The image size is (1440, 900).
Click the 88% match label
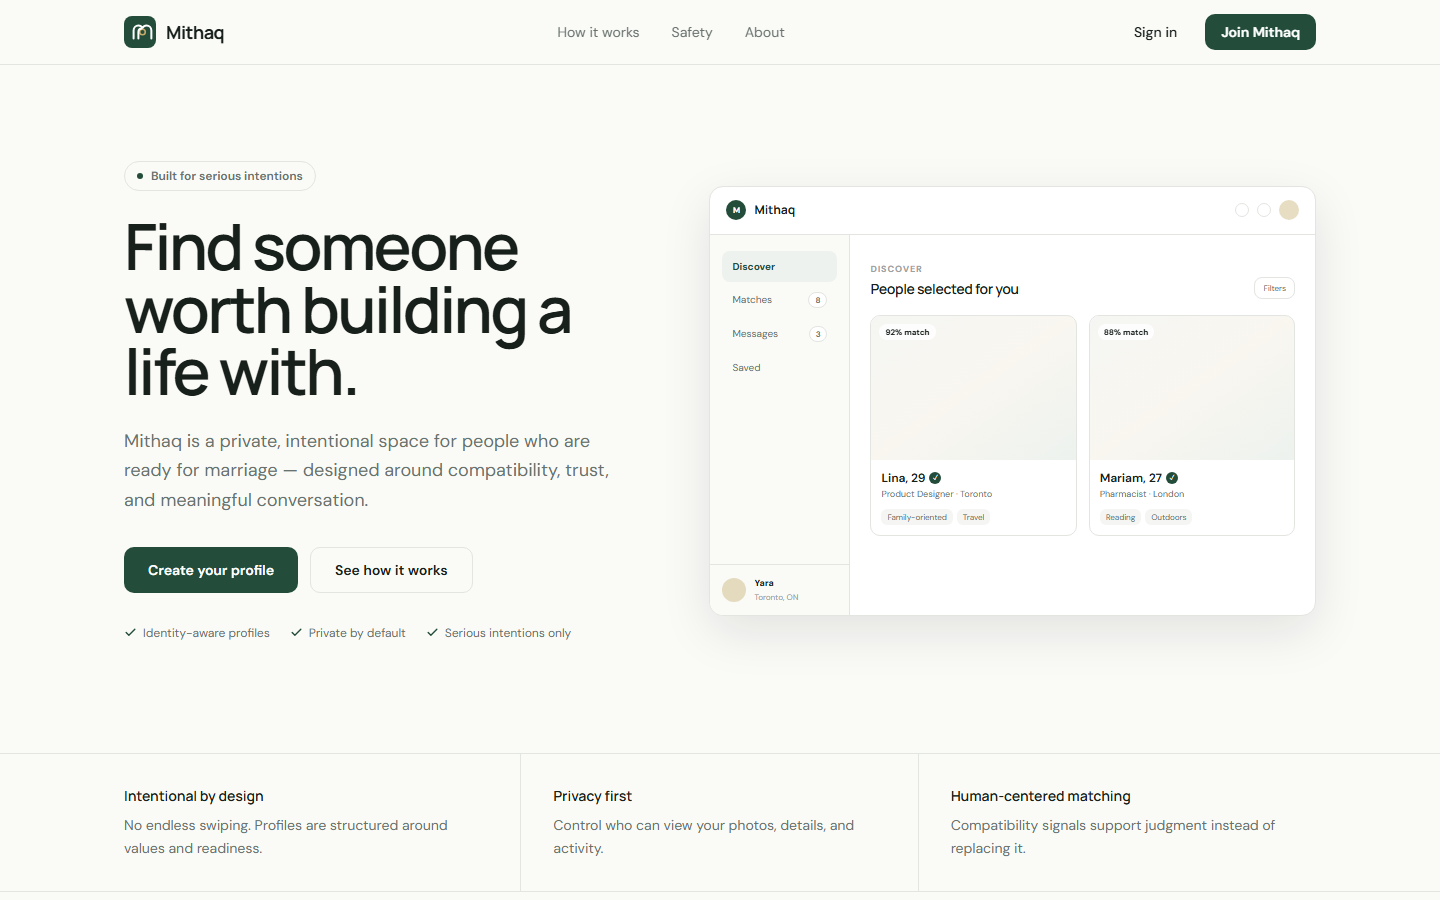point(1126,332)
